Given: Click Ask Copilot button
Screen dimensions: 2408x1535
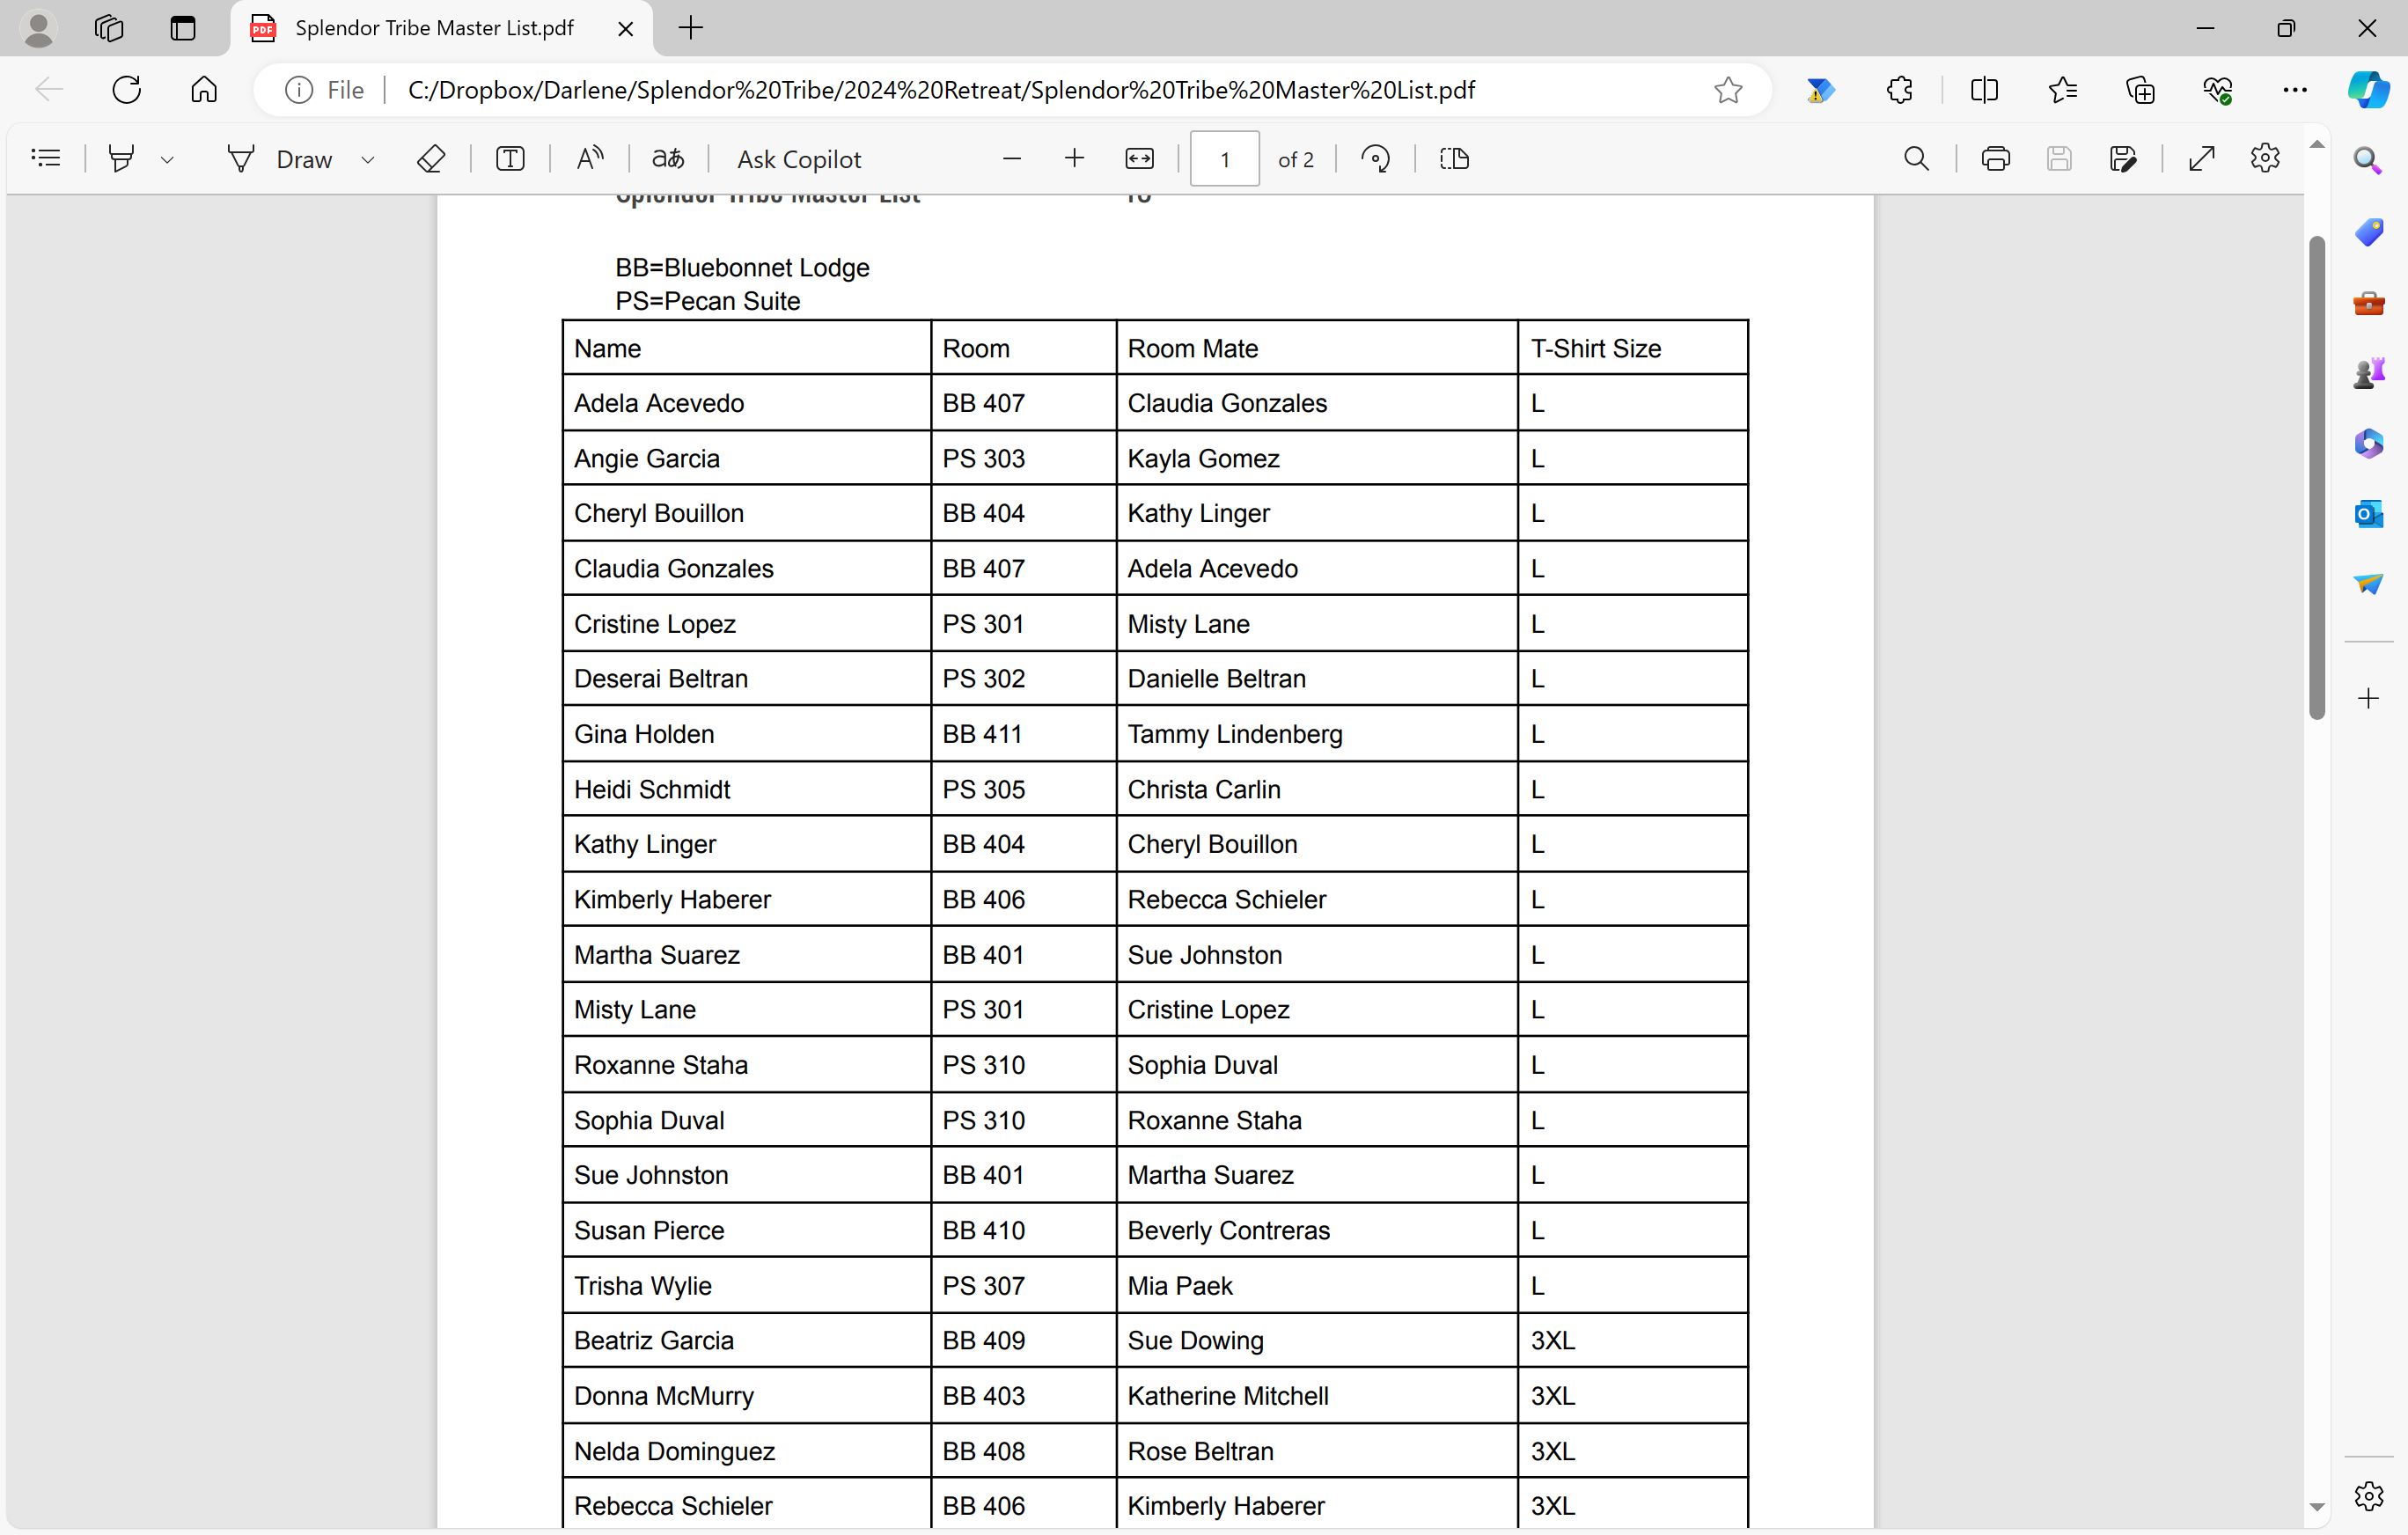Looking at the screenshot, I should click(799, 159).
